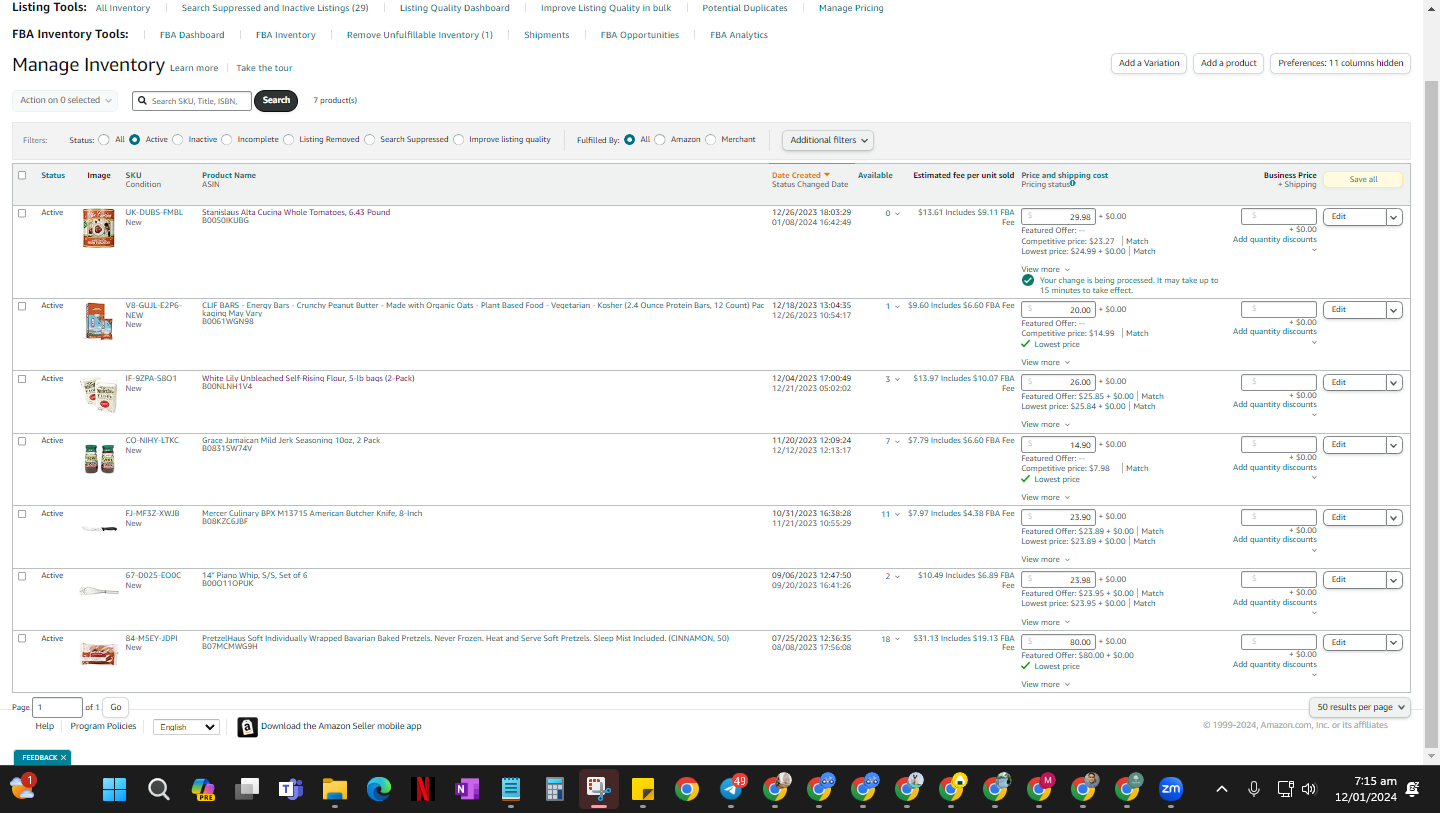Open Search Suppressed and Inactive Listings (29)
1440x813 pixels.
tap(275, 8)
